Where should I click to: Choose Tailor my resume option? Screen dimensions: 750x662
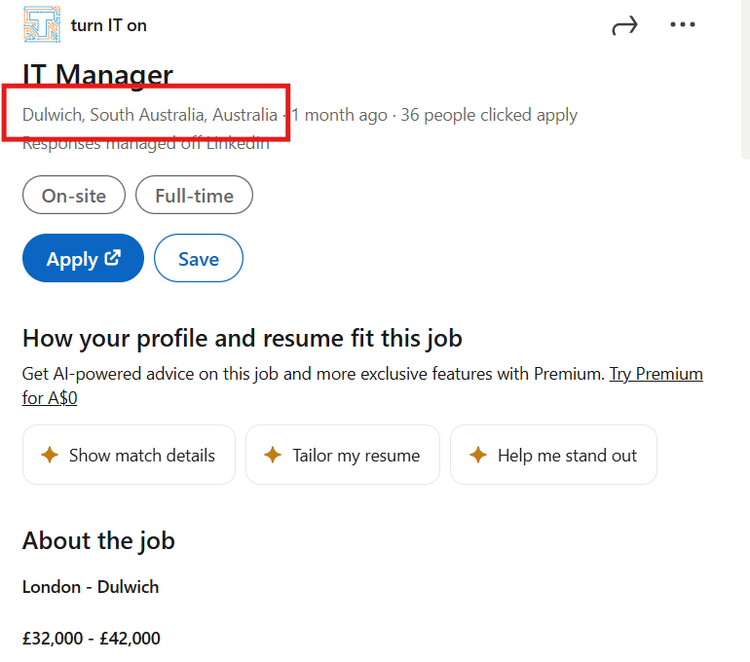coord(342,455)
